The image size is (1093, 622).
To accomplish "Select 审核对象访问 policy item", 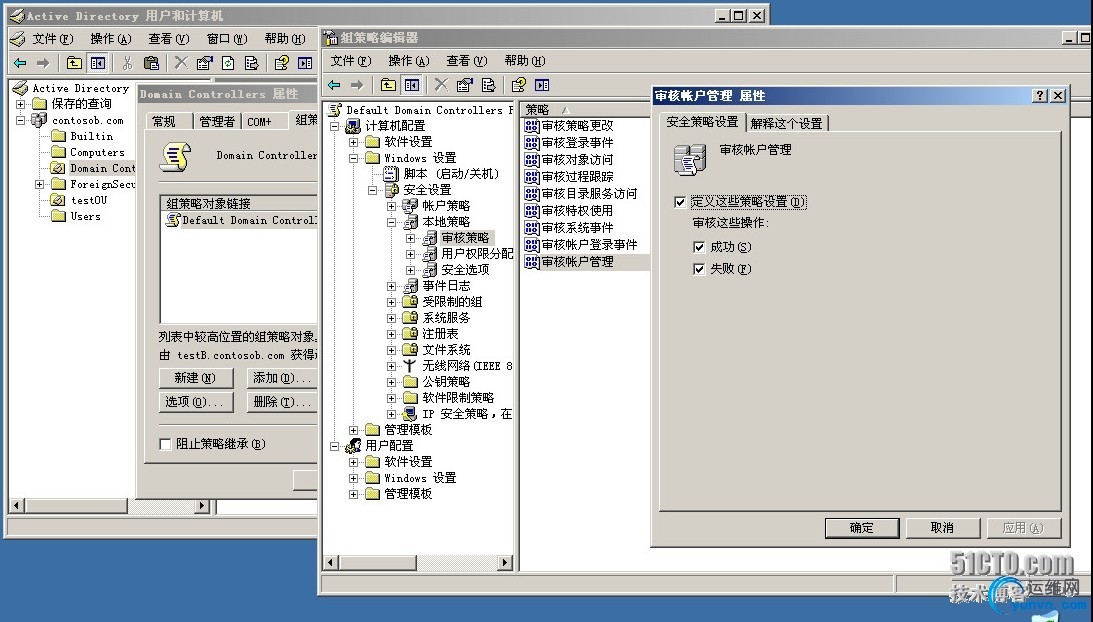I will 570,160.
